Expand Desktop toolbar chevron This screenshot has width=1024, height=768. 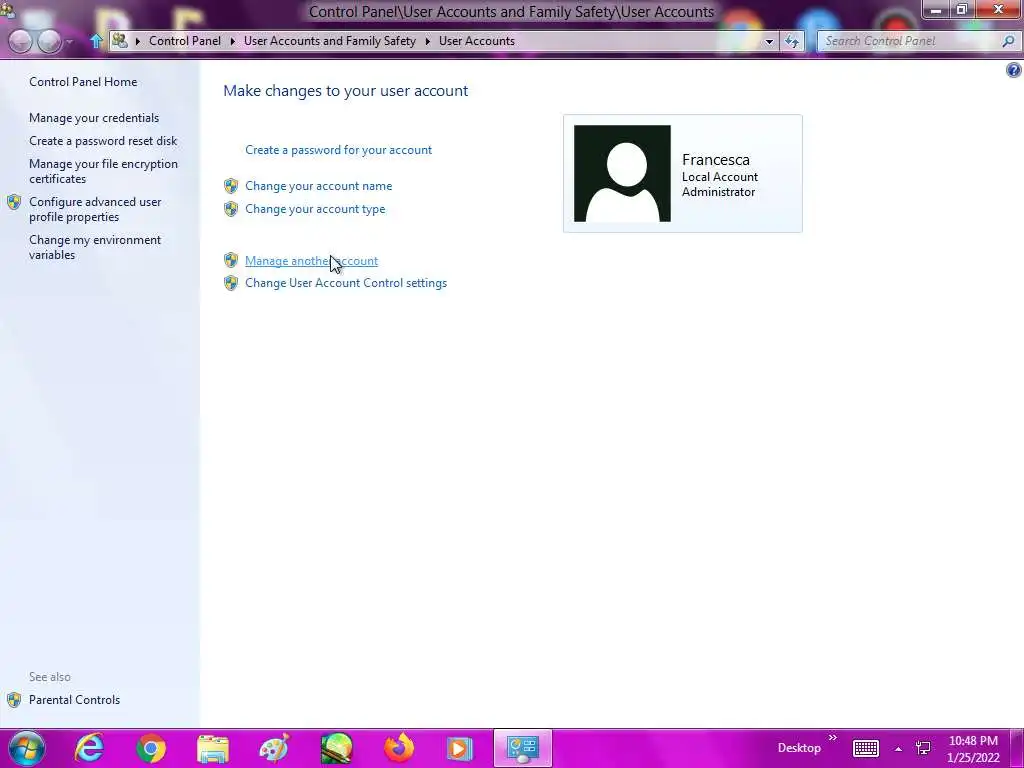(833, 737)
